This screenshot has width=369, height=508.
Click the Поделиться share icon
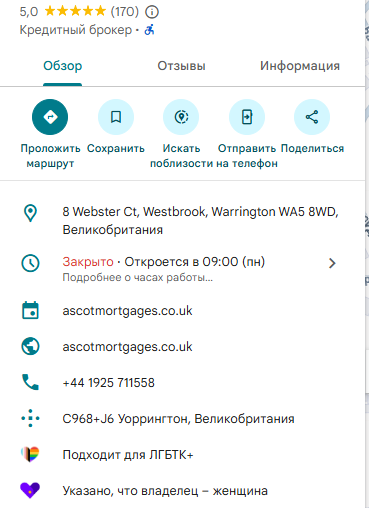click(x=312, y=117)
